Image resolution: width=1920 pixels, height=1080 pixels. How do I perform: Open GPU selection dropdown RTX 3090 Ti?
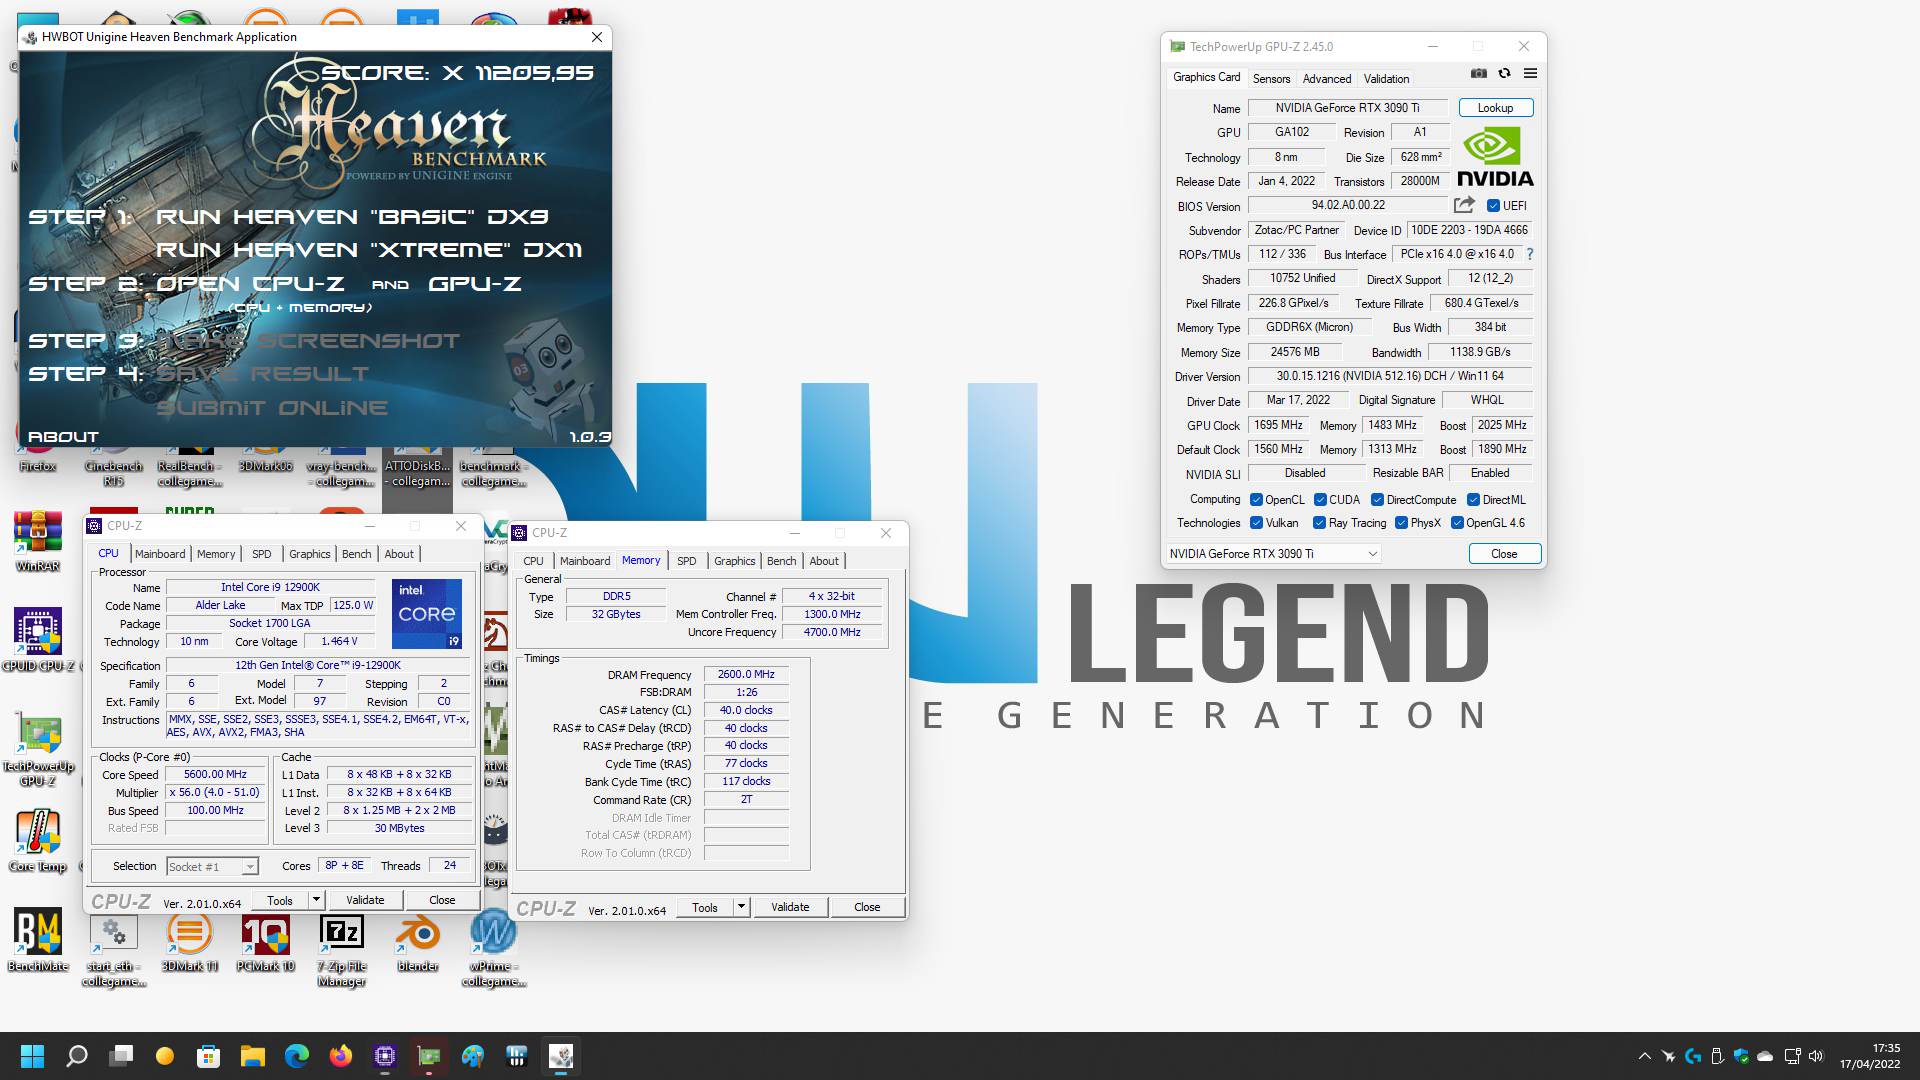click(x=1274, y=554)
